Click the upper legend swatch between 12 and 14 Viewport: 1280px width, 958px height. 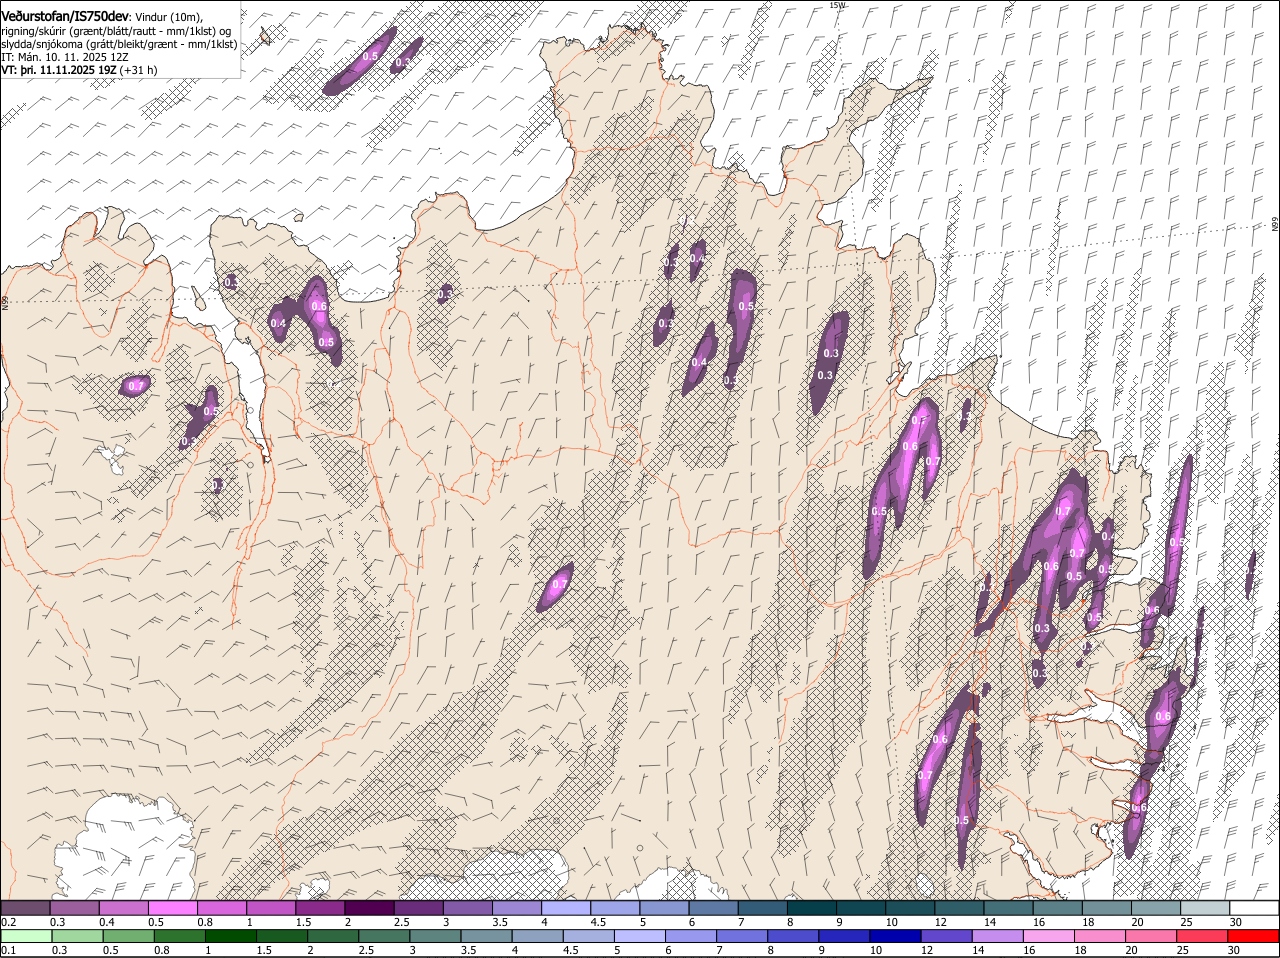point(958,907)
